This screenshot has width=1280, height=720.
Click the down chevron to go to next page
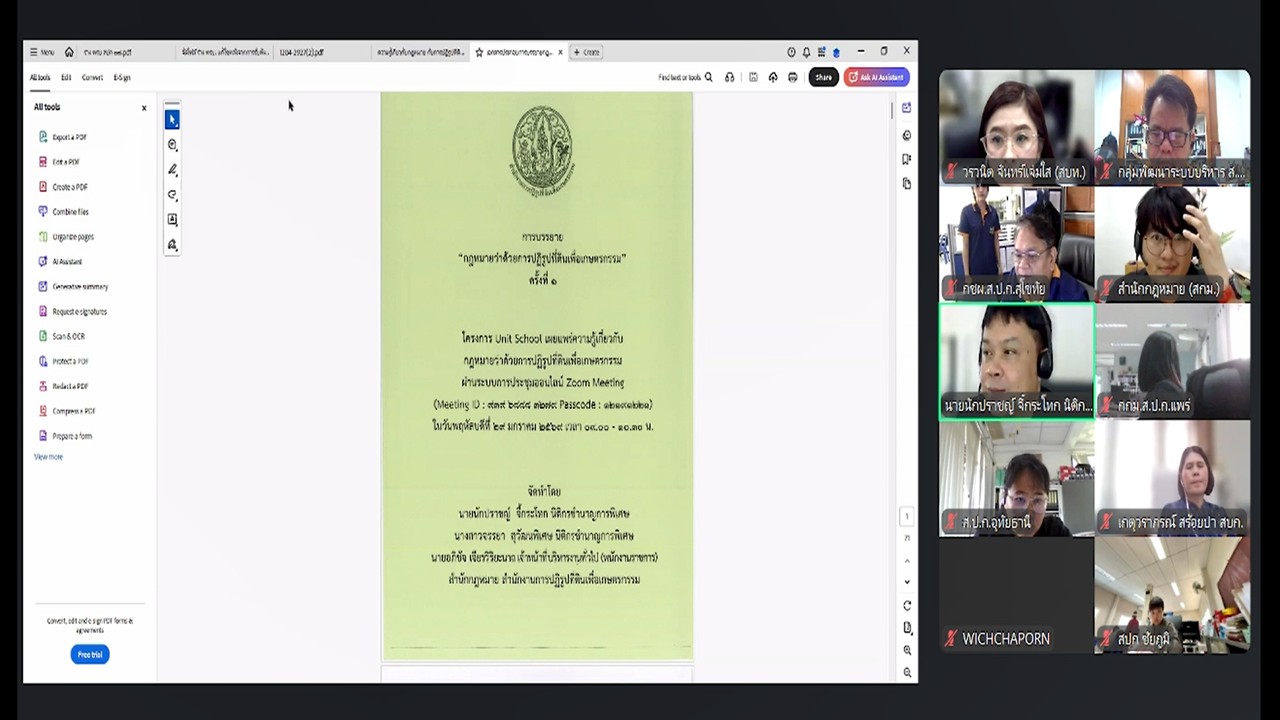pyautogui.click(x=906, y=580)
